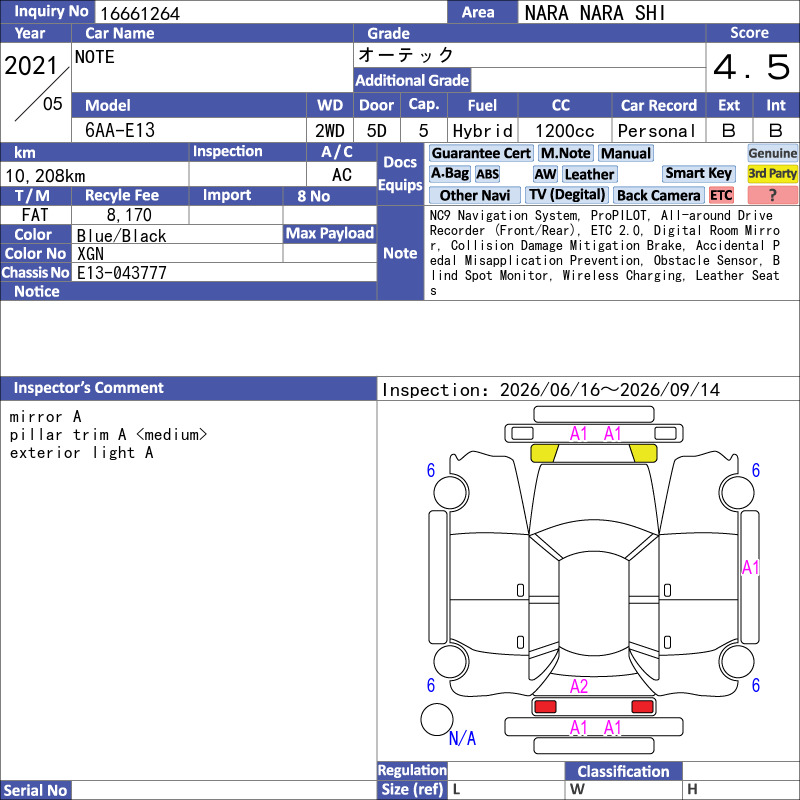This screenshot has width=800, height=800.
Task: Click the A-Bag equipment badge
Action: point(449,174)
